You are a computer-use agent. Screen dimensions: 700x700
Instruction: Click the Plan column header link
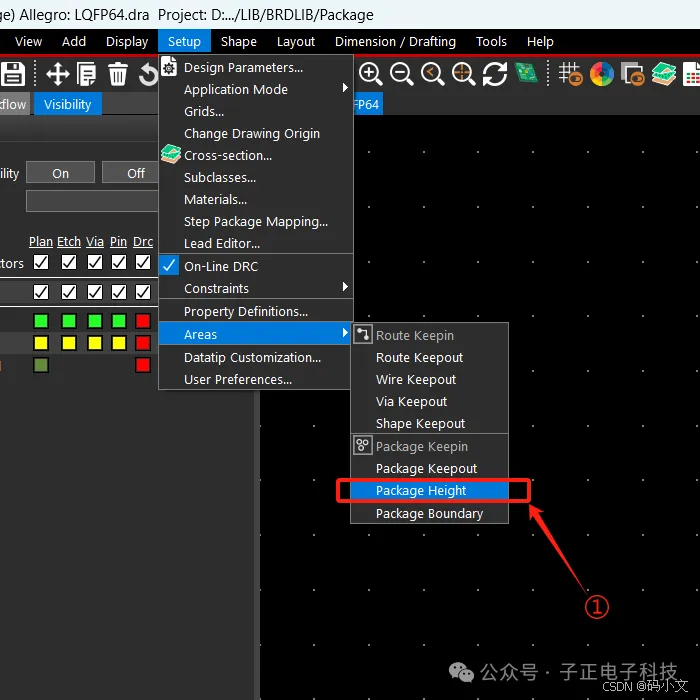click(41, 242)
